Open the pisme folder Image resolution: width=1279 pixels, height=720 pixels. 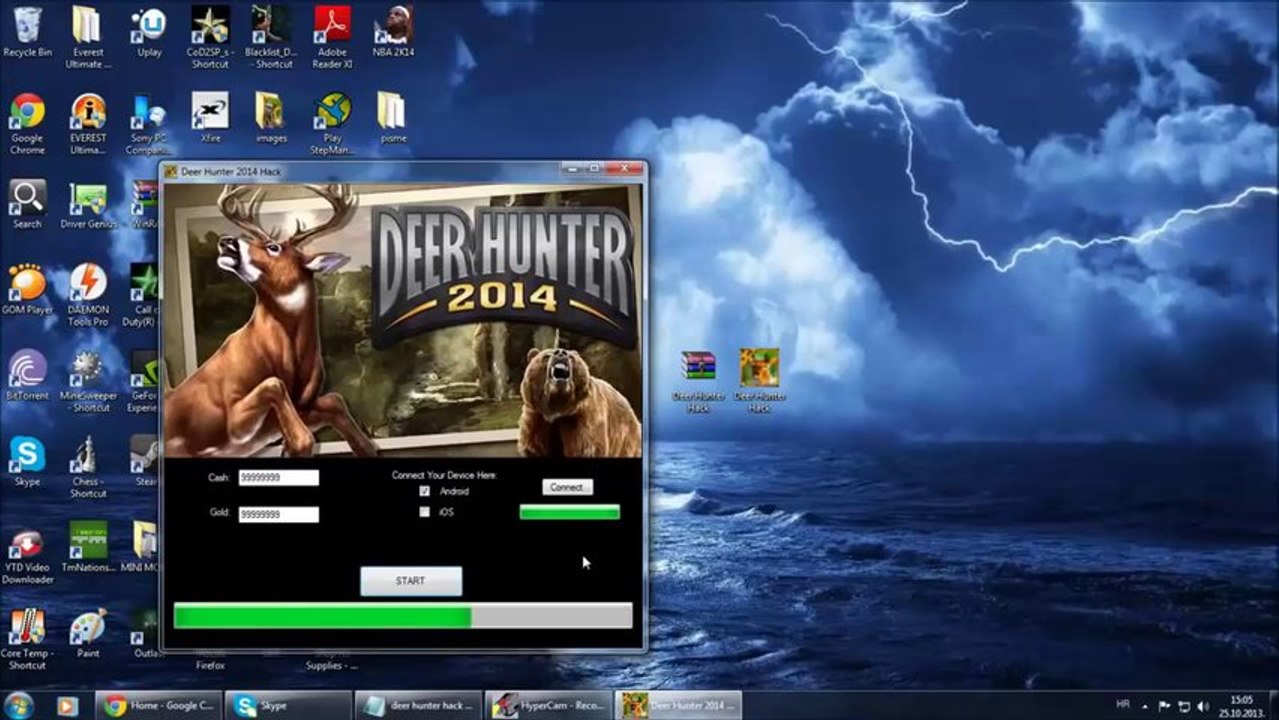[x=393, y=118]
